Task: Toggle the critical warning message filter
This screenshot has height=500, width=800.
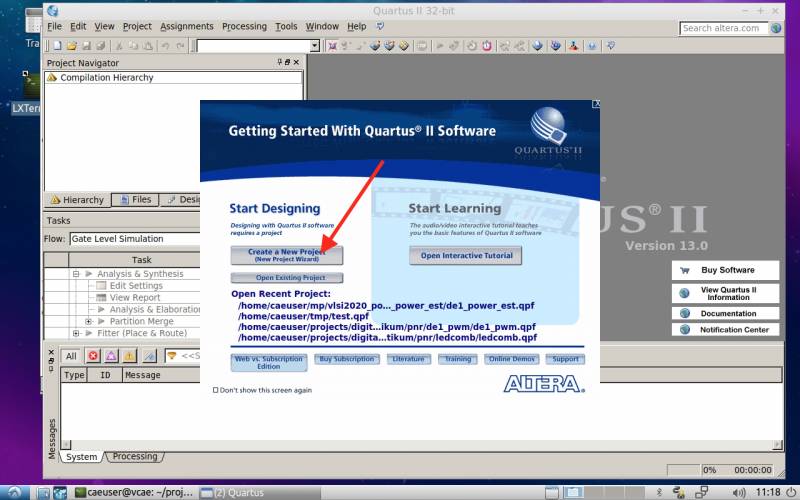Action: pyautogui.click(x=111, y=356)
